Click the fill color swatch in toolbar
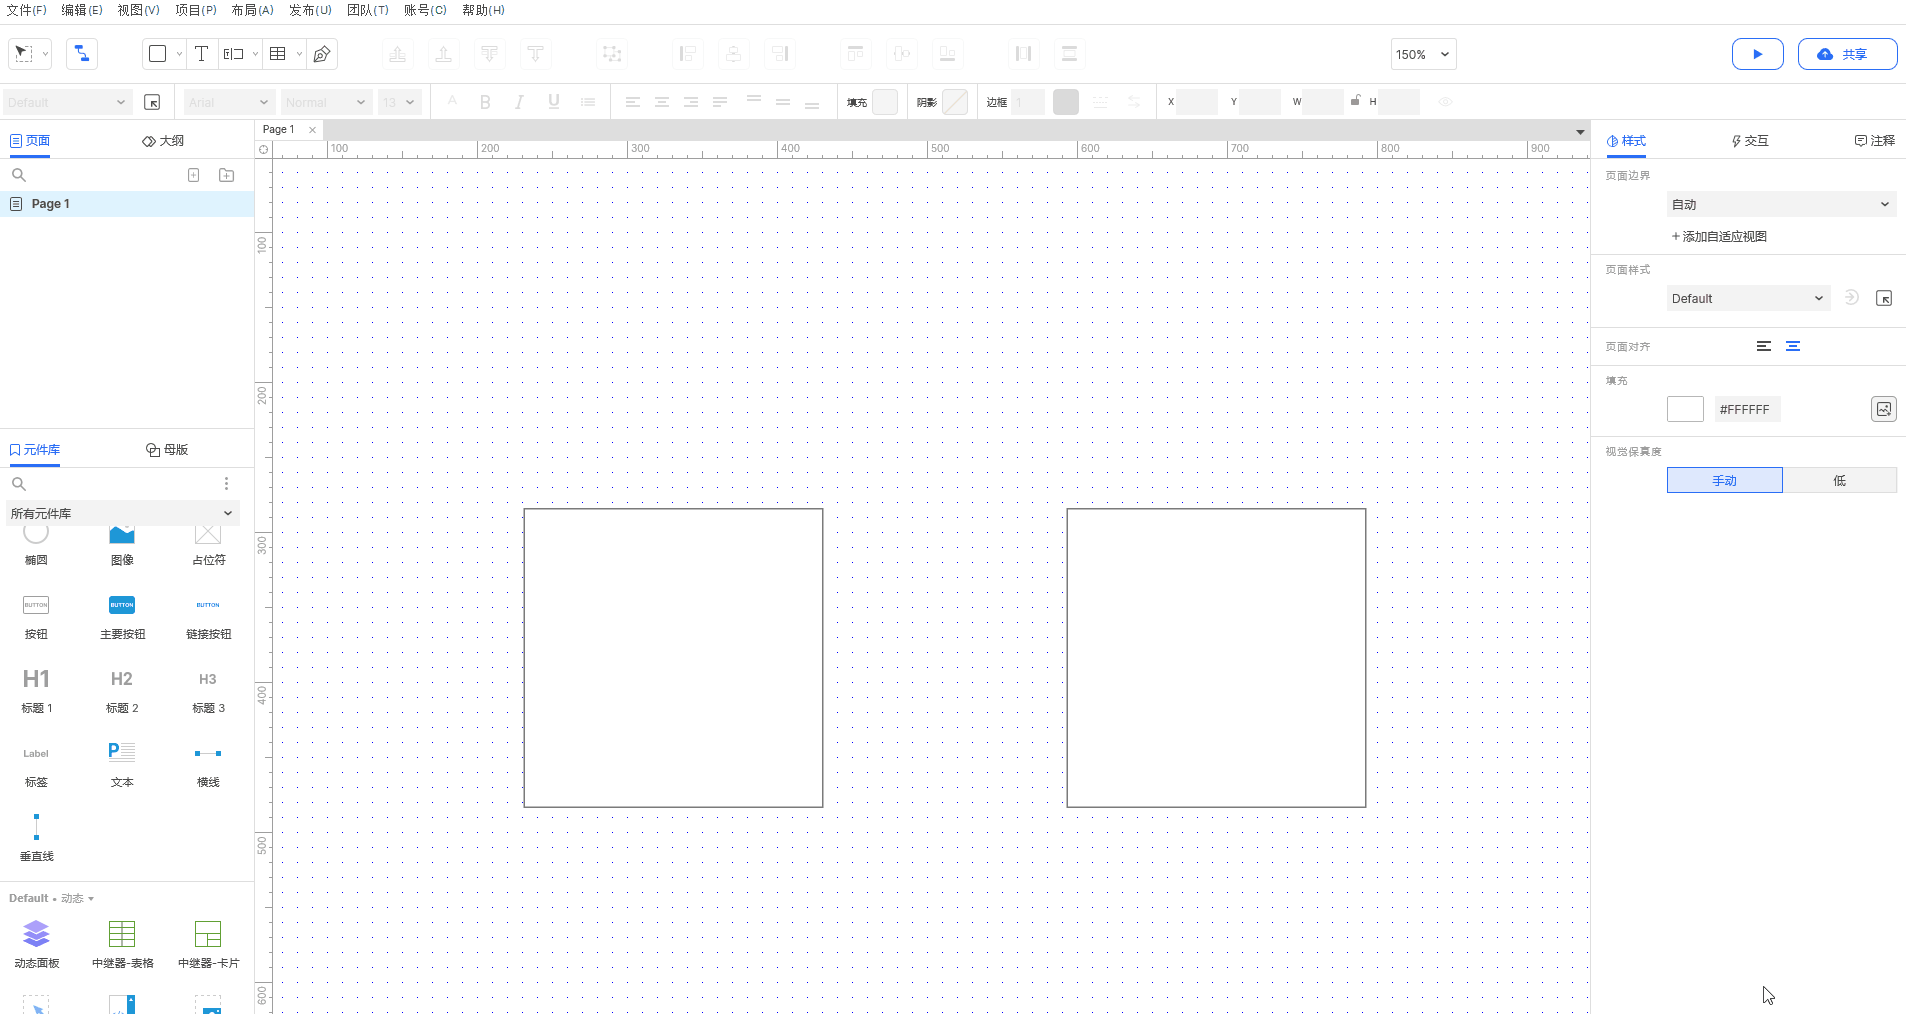This screenshot has height=1014, width=1906. tap(885, 102)
